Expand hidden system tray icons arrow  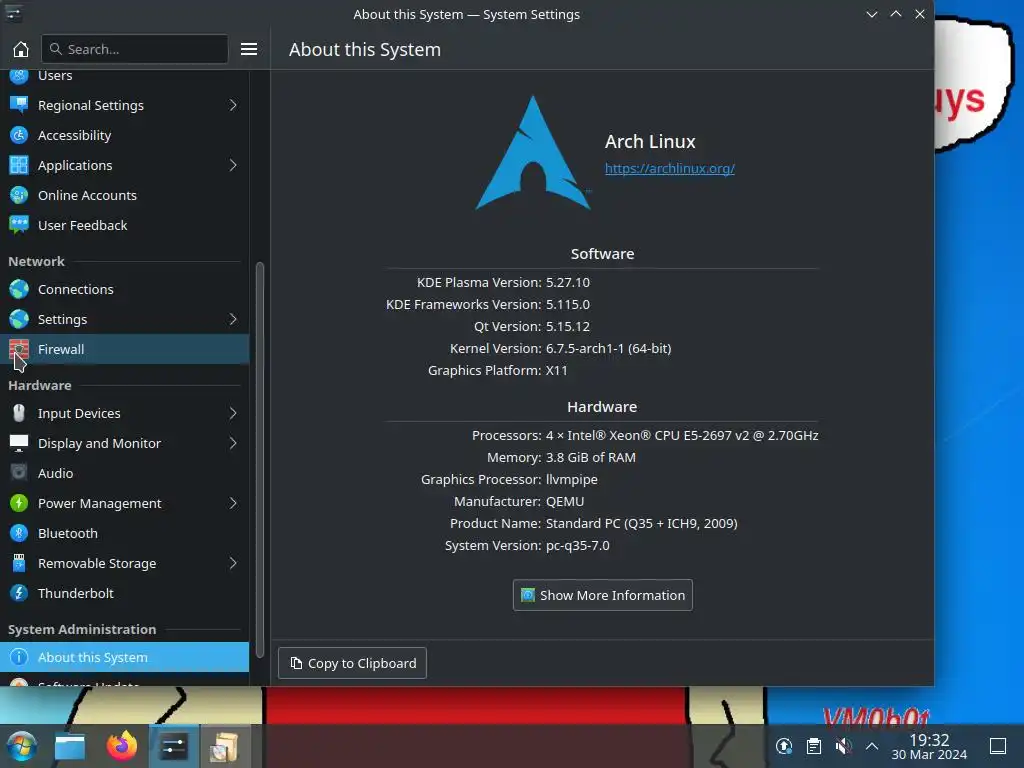coord(872,746)
